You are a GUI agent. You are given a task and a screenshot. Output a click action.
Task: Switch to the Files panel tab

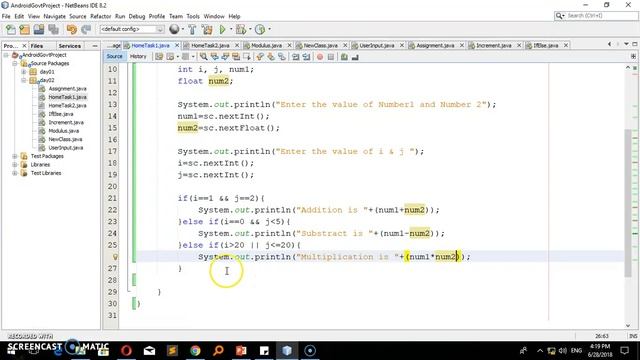click(37, 46)
